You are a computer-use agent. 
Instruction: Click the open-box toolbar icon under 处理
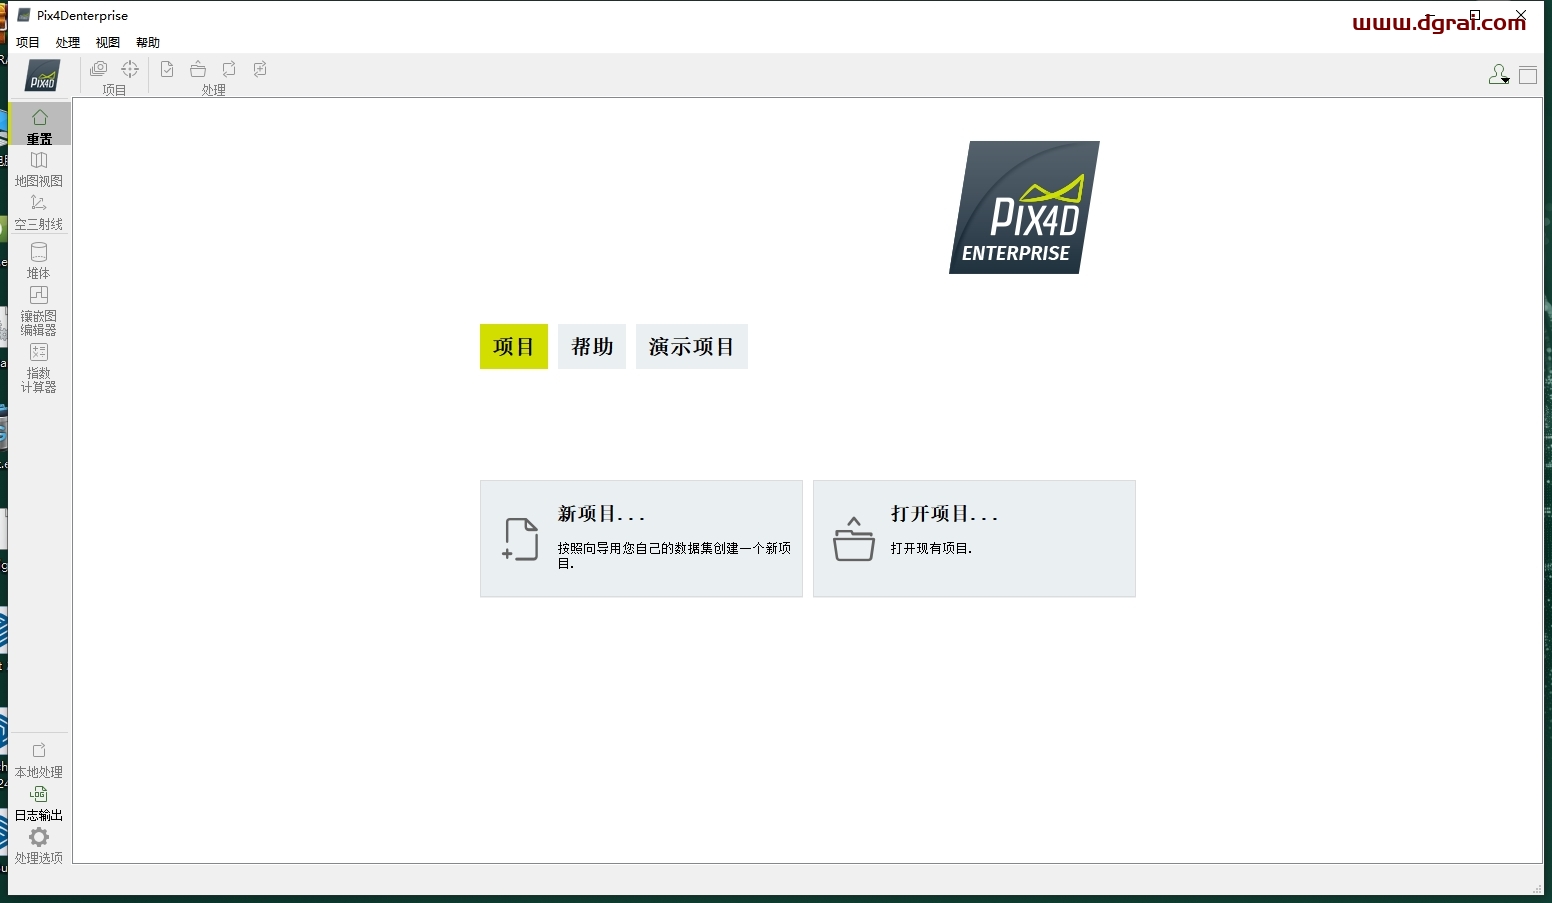coord(198,69)
